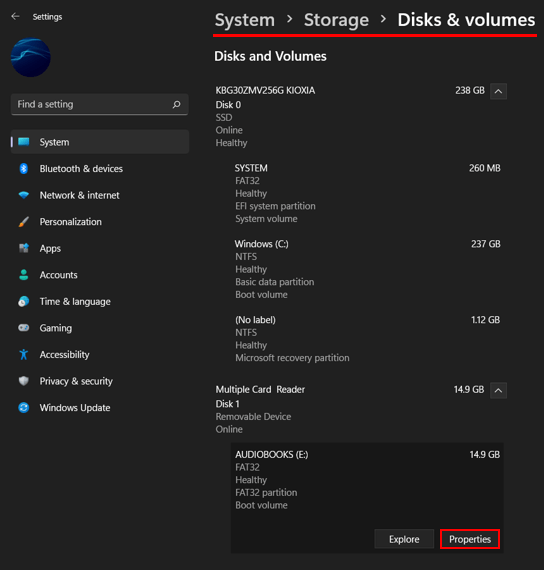This screenshot has width=544, height=570.
Task: Navigate to System breadcrumb
Action: 245,20
